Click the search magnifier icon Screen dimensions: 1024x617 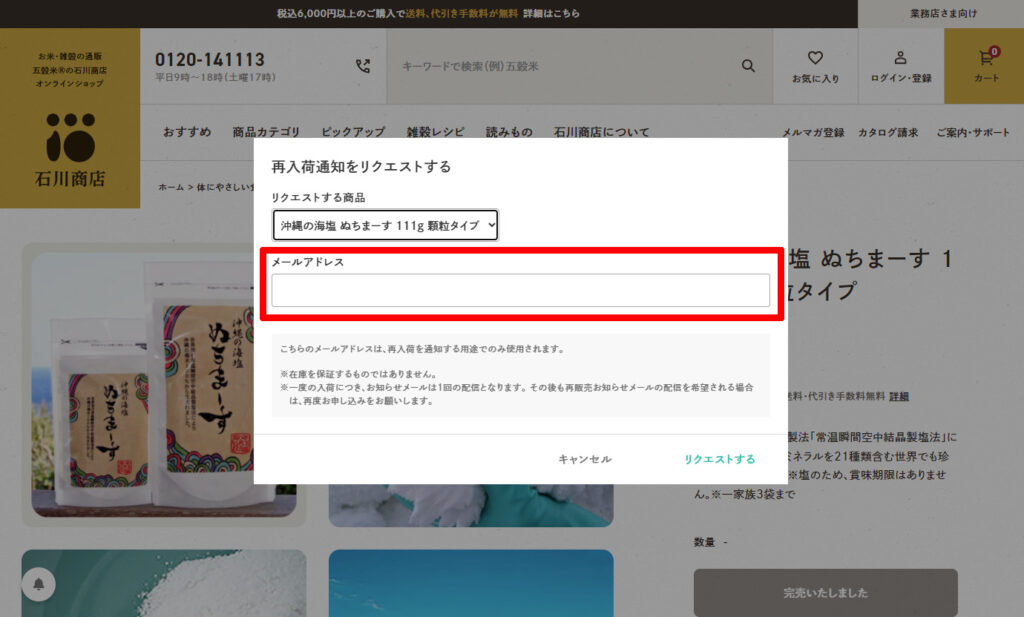click(748, 66)
